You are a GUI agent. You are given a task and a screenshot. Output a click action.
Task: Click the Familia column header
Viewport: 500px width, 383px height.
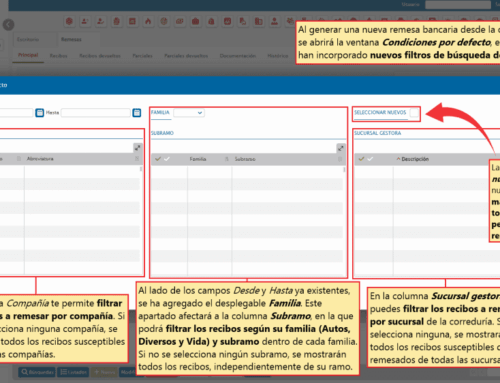[x=198, y=159]
